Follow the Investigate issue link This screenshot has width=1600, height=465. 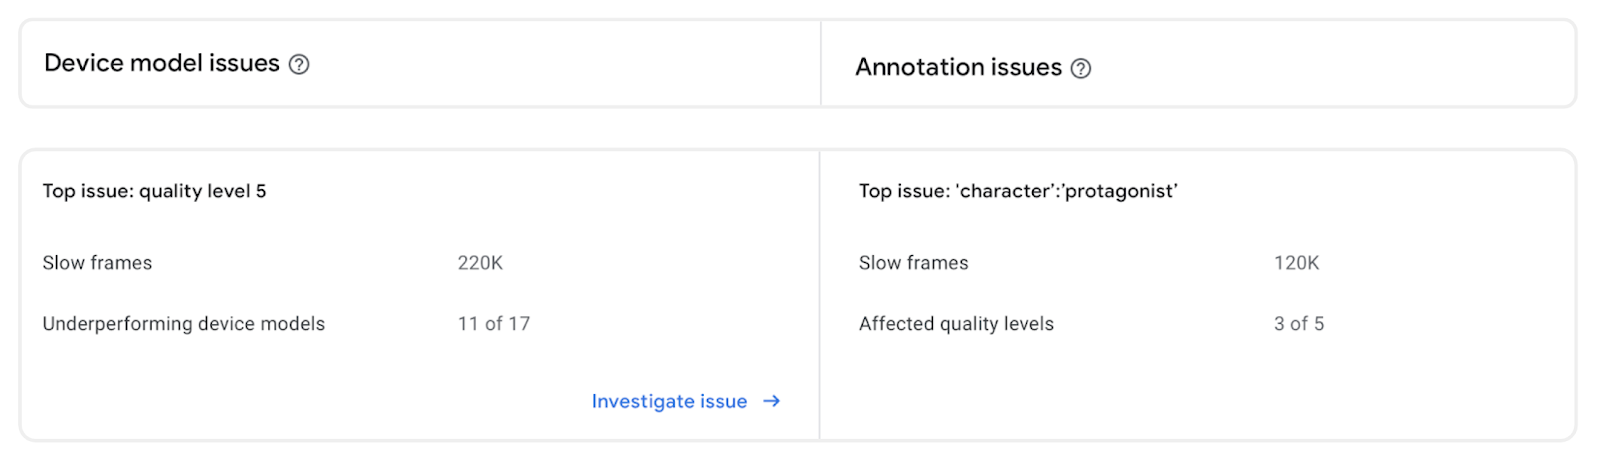pyautogui.click(x=686, y=401)
